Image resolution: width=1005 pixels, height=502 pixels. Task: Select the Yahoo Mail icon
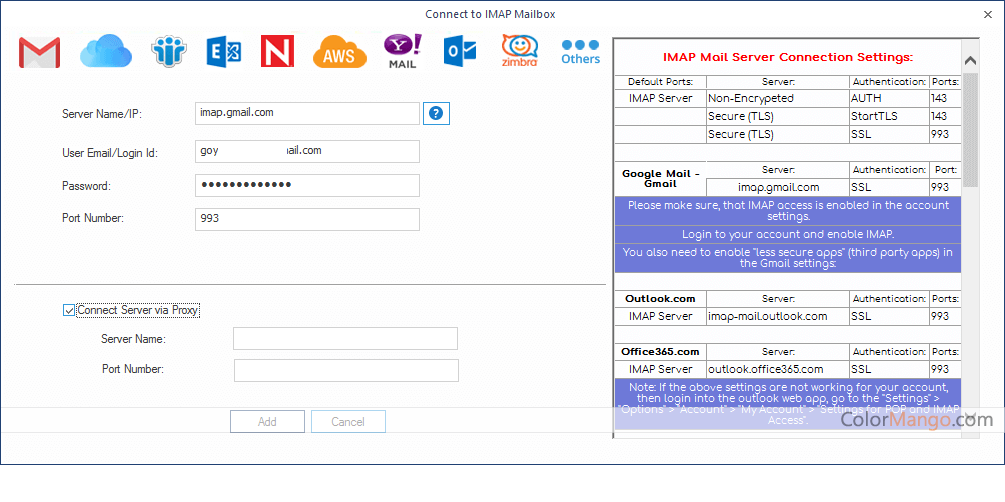coord(403,51)
